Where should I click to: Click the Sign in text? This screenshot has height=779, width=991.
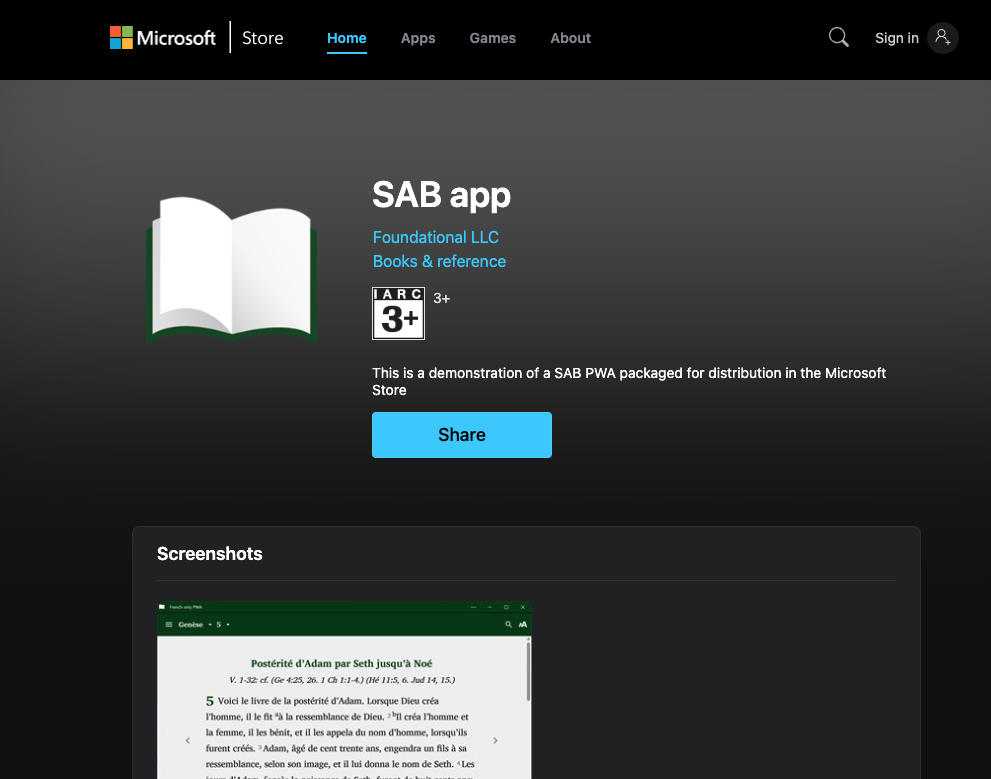[896, 38]
